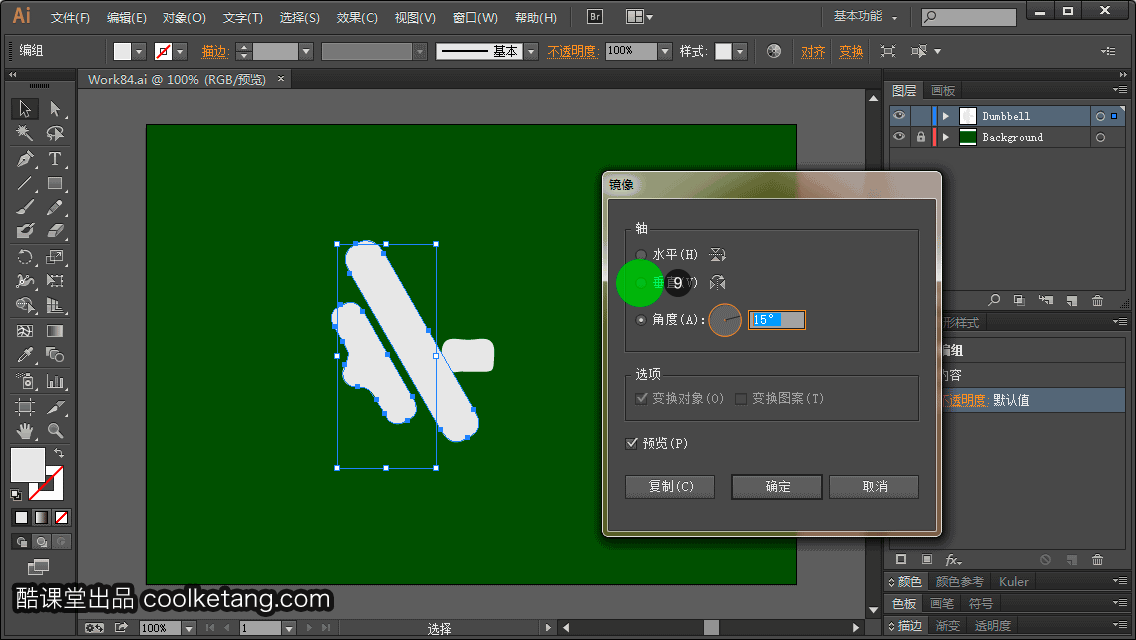Select the Selection tool (black arrow)
The image size is (1136, 640).
(25, 109)
